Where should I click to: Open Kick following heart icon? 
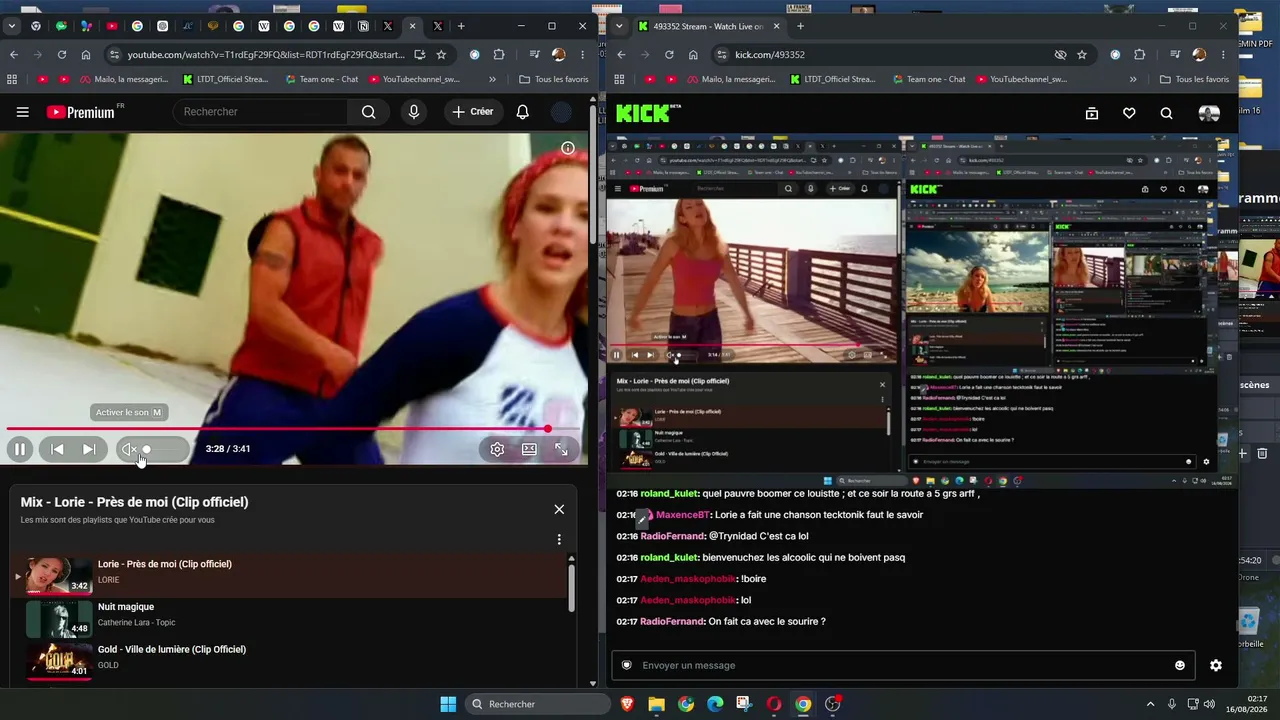point(1129,114)
